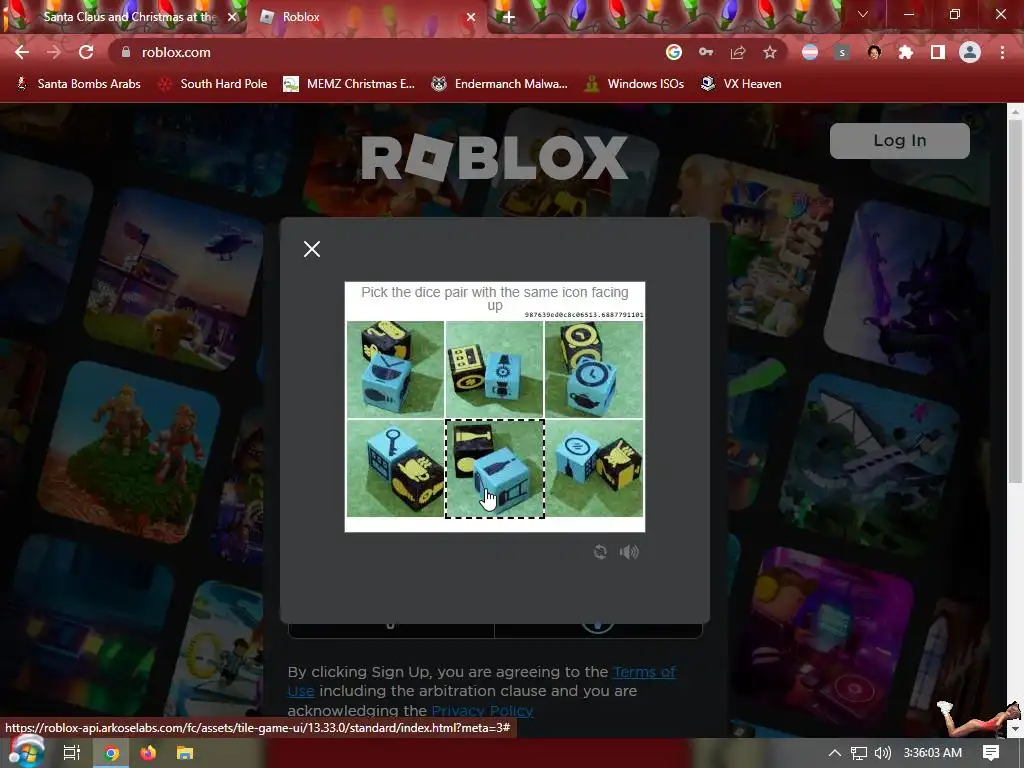Share this page via the share icon
1024x768 pixels.
pyautogui.click(x=738, y=52)
